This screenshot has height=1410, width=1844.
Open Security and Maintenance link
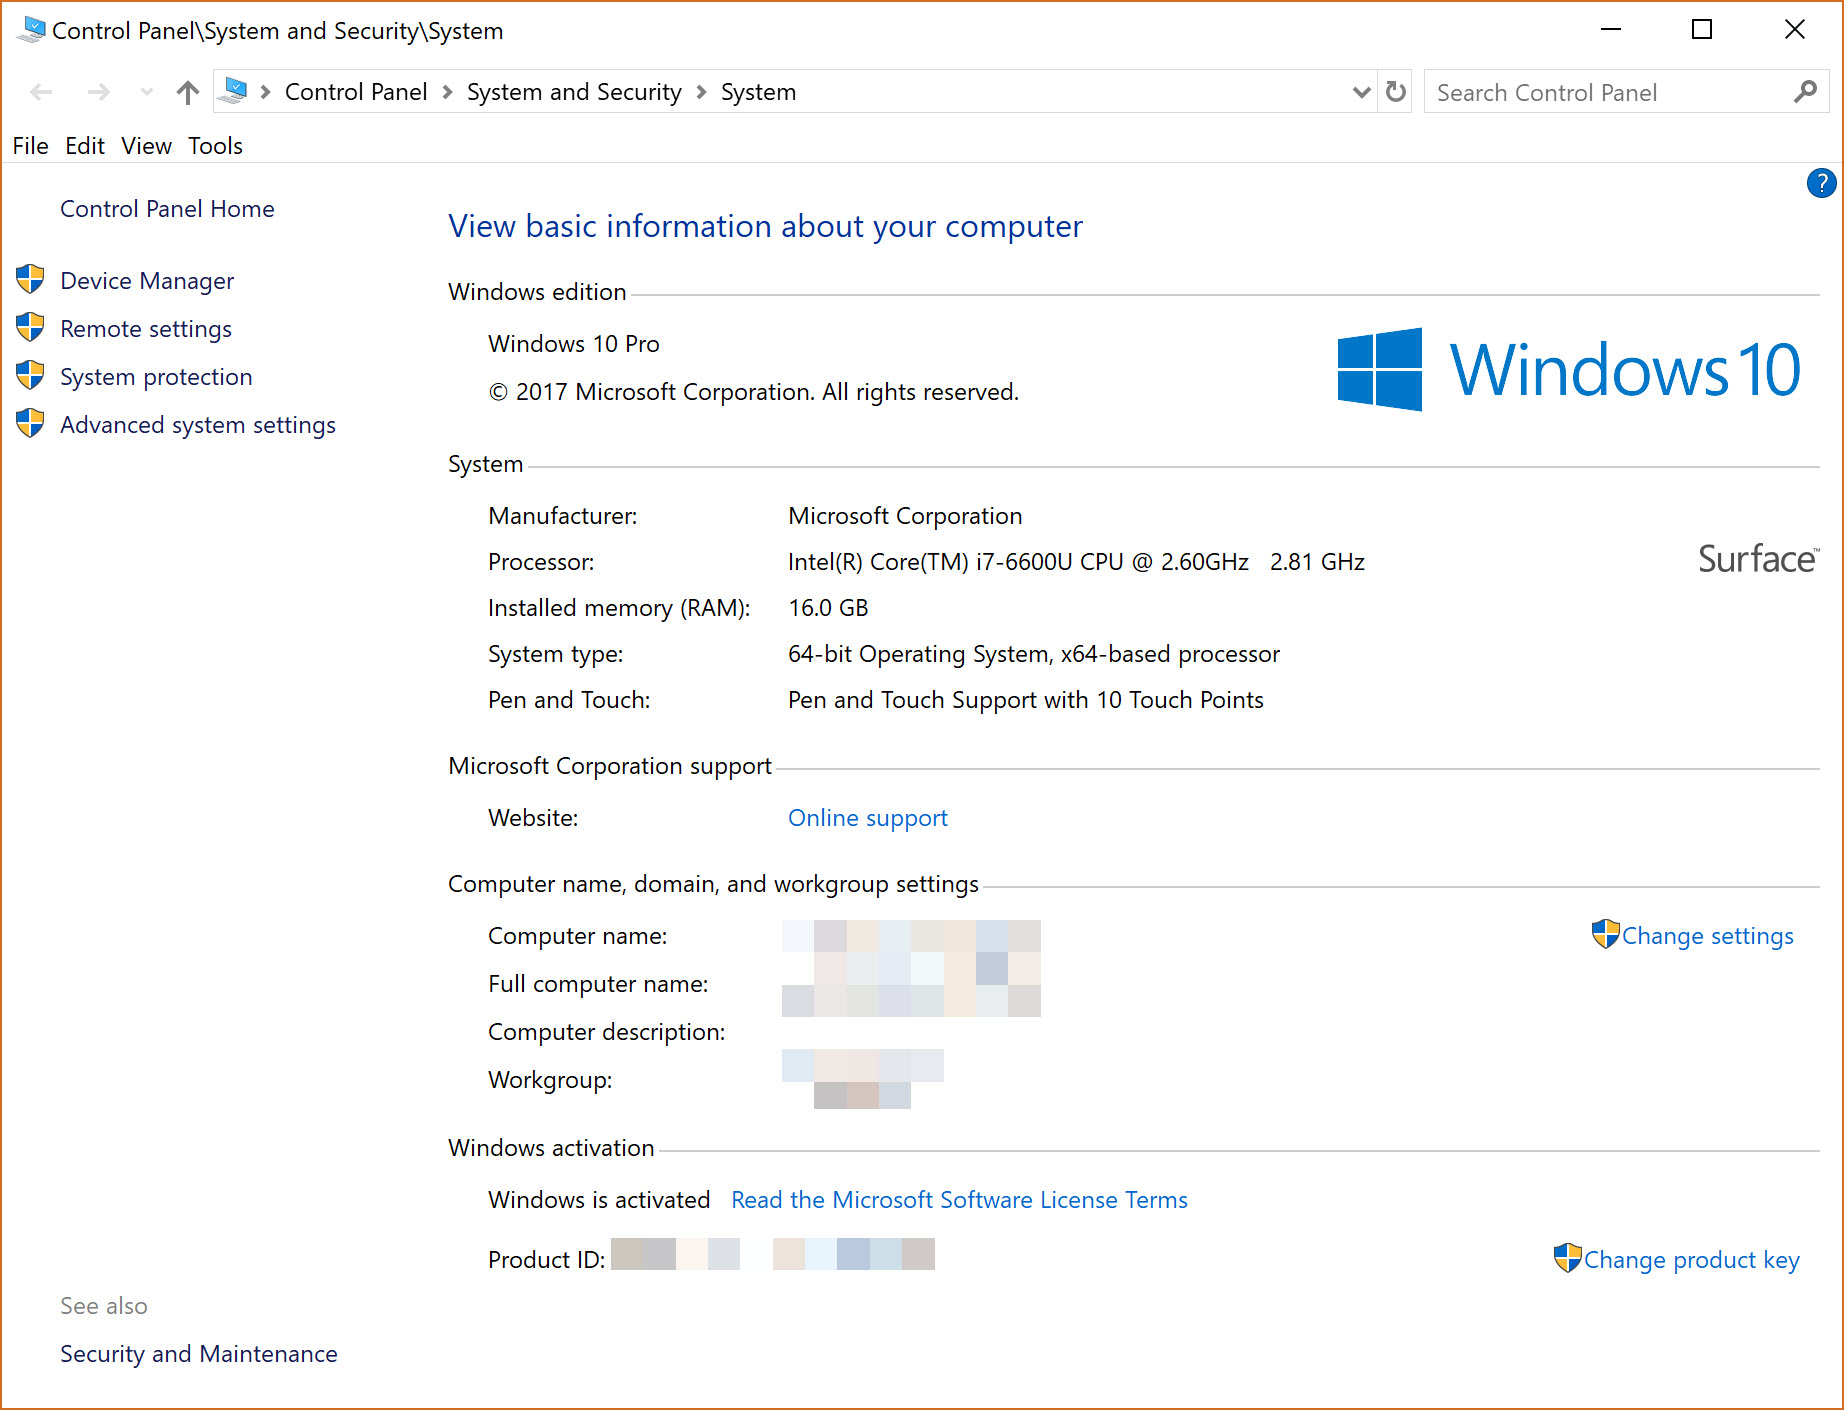pyautogui.click(x=199, y=1353)
